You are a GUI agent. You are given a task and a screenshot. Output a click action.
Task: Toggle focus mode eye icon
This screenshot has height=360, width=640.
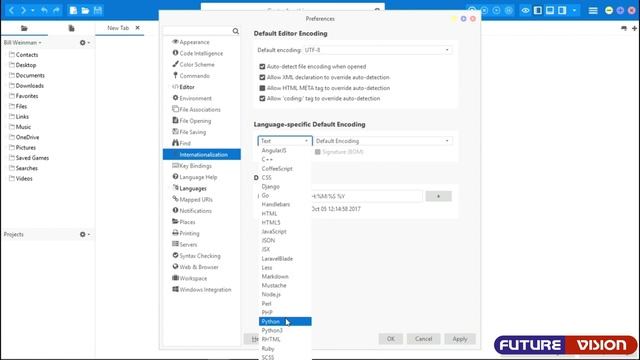[x=525, y=10]
